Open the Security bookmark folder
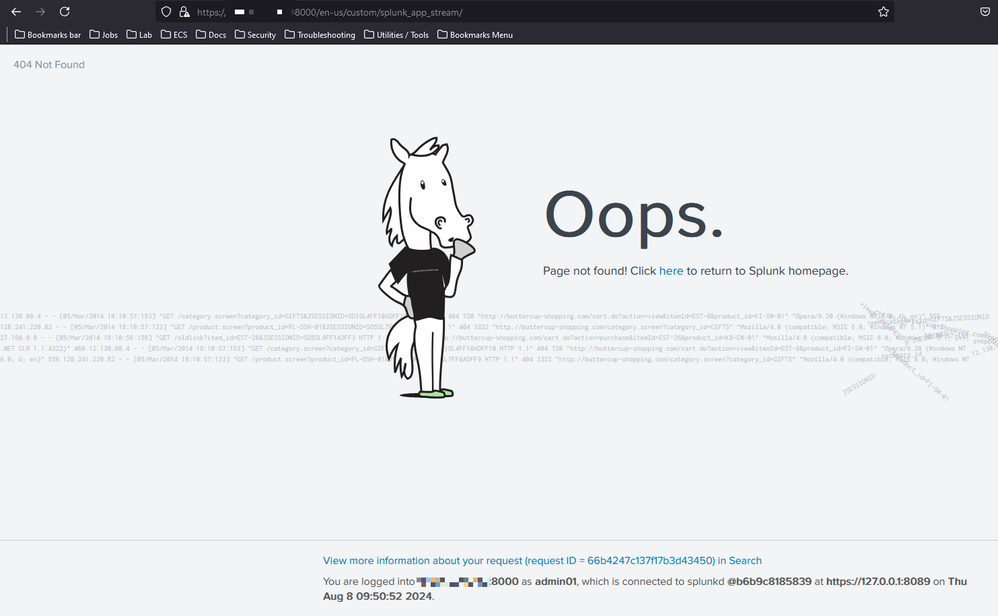This screenshot has width=998, height=616. tap(255, 34)
